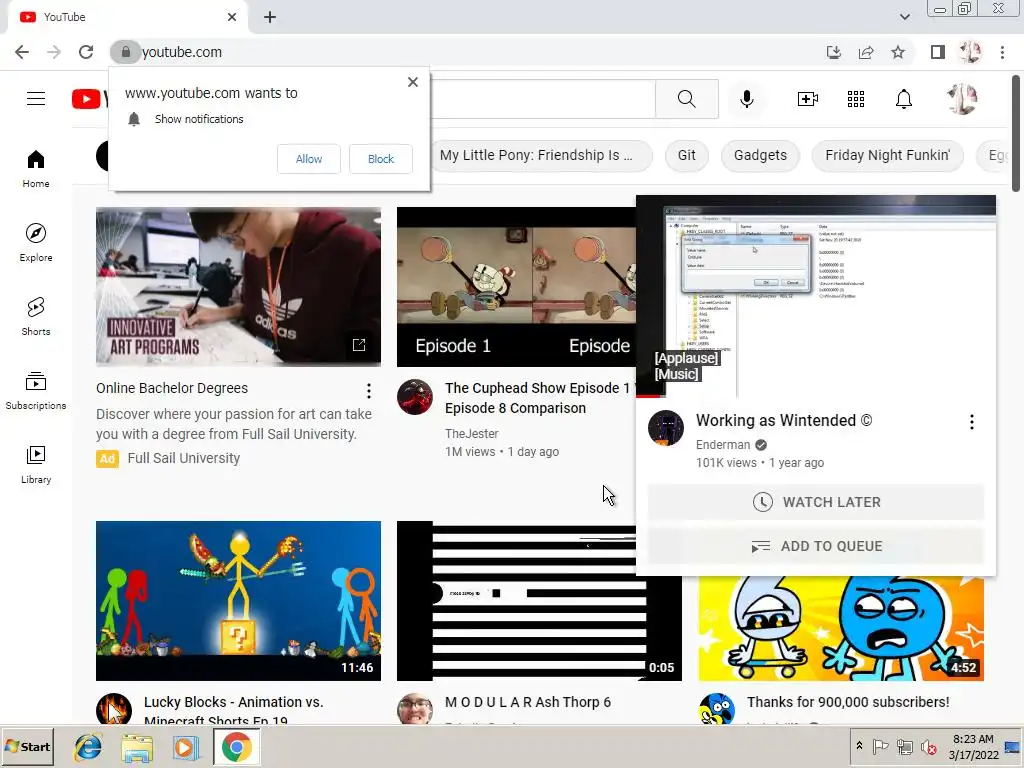
Task: Open Working as Wintended title link
Action: point(784,421)
